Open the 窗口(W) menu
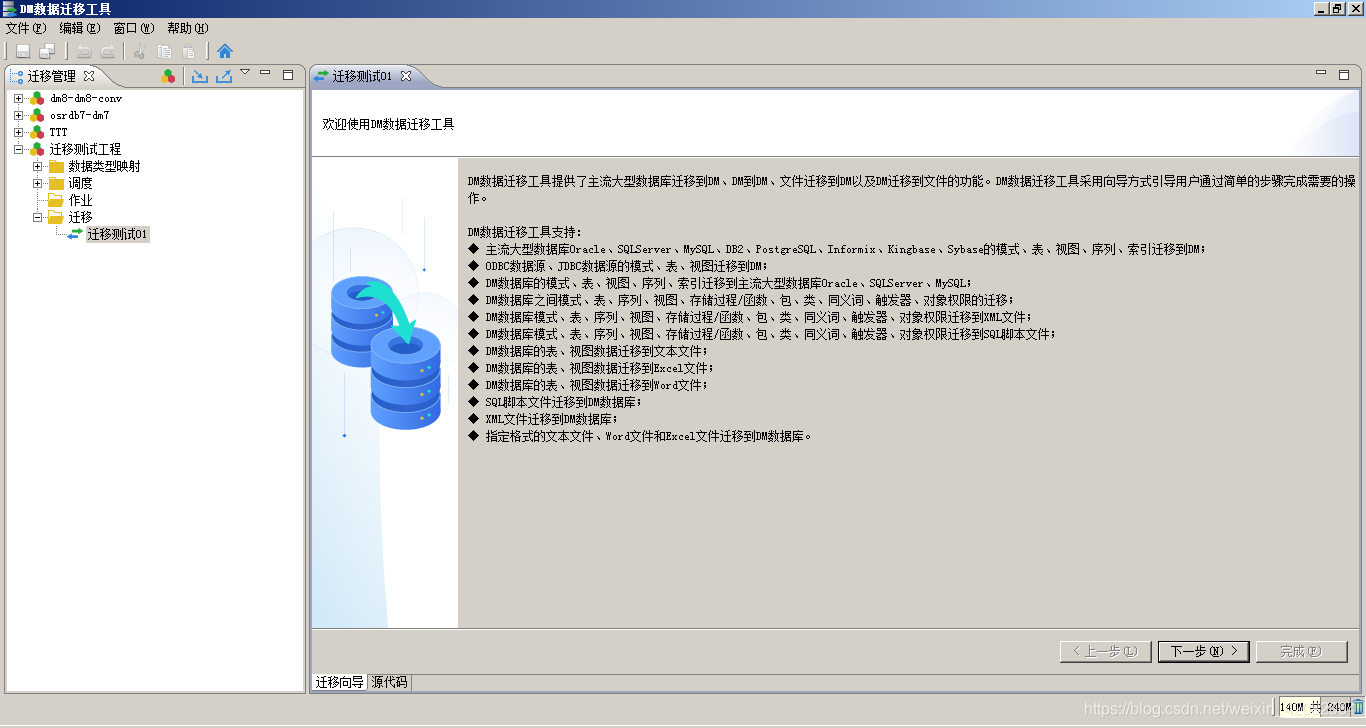This screenshot has width=1366, height=728. pos(134,28)
